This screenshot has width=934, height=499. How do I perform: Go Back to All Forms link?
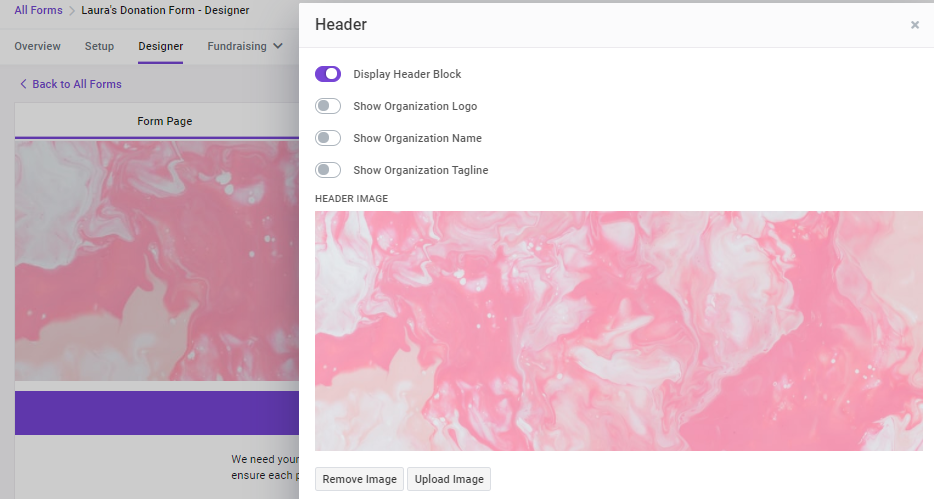tap(77, 84)
